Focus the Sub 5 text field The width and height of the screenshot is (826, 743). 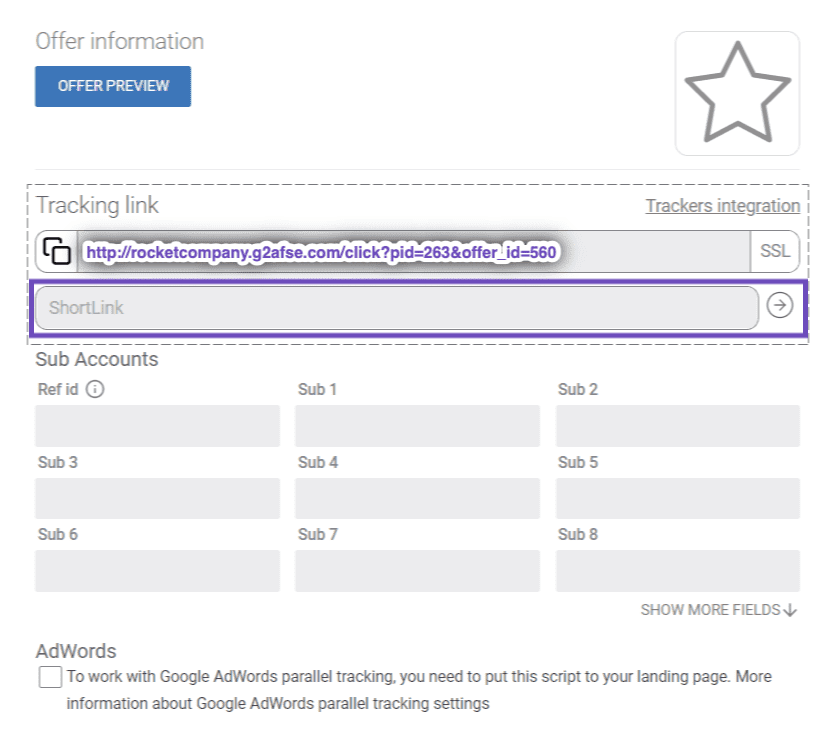pyautogui.click(x=677, y=498)
